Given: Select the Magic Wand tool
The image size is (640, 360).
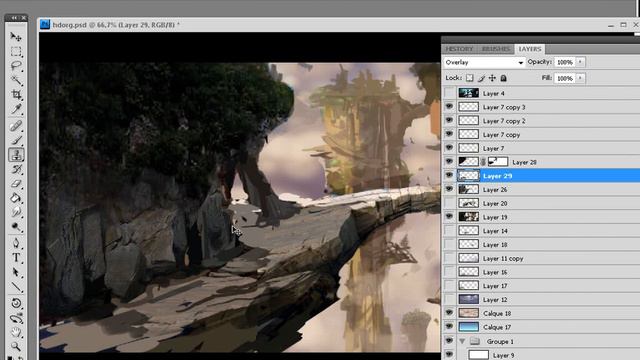Looking at the screenshot, I should pos(16,80).
